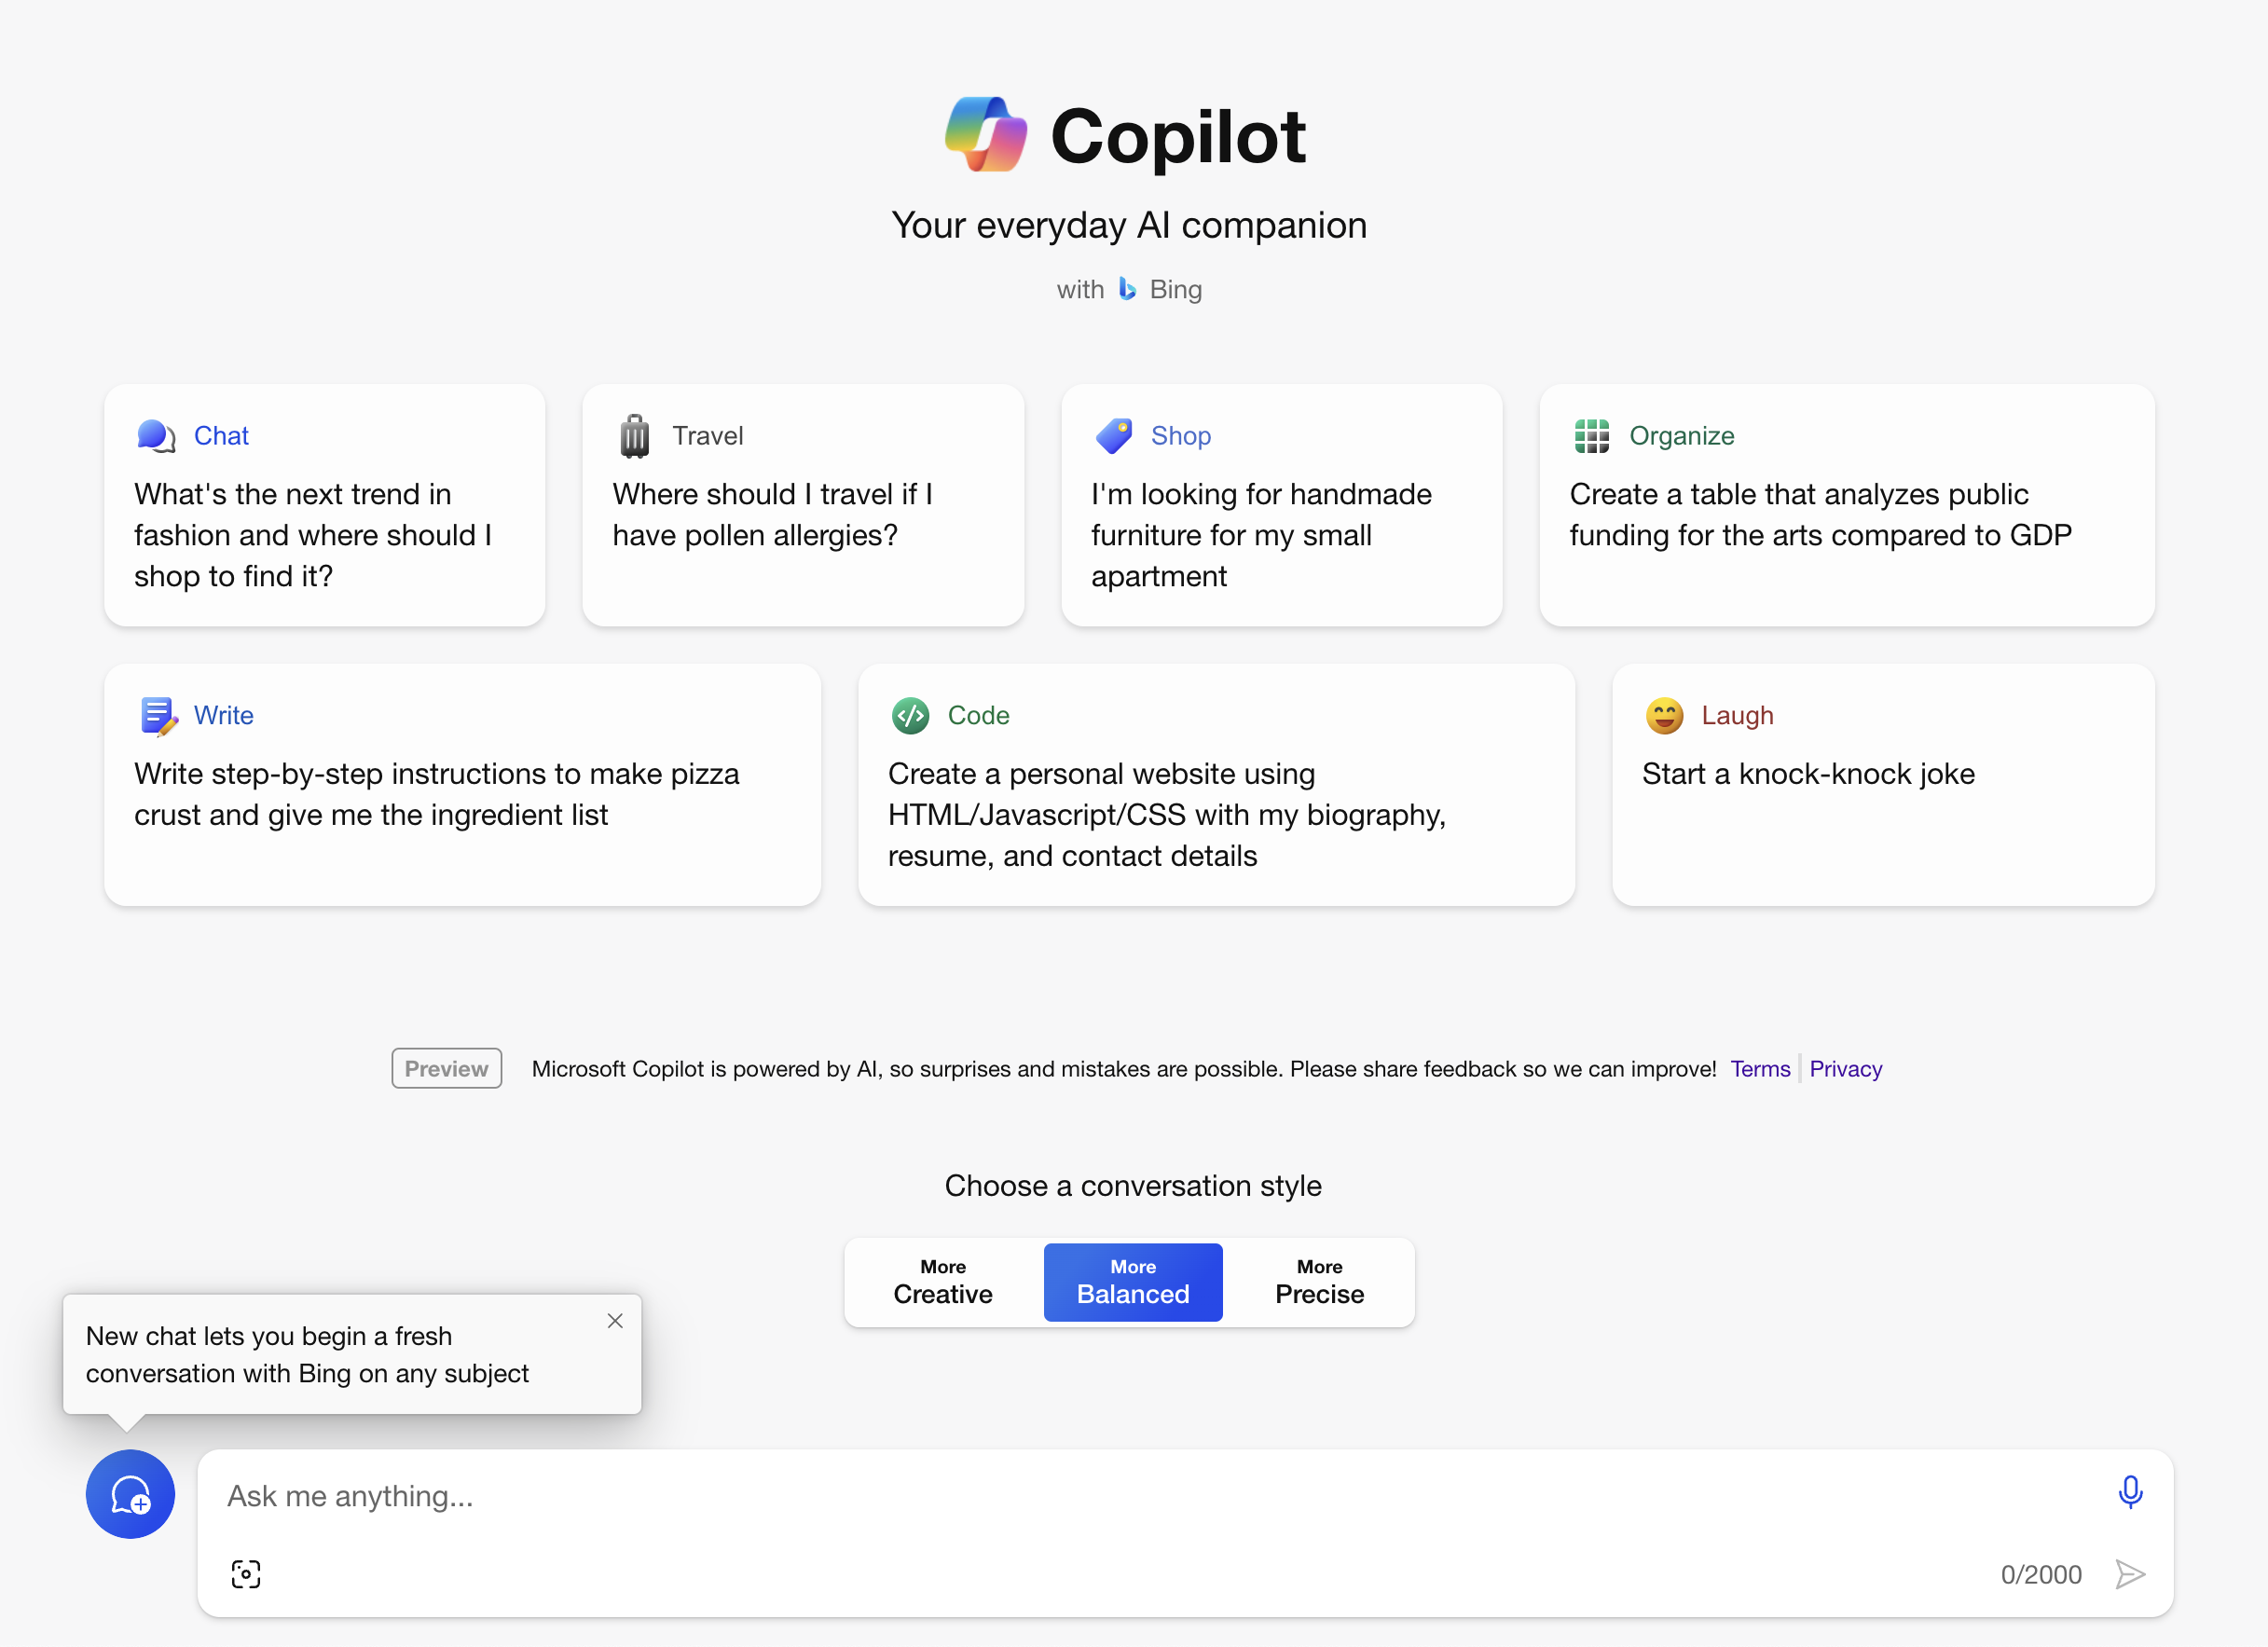Click the Preview badge label

pyautogui.click(x=446, y=1067)
